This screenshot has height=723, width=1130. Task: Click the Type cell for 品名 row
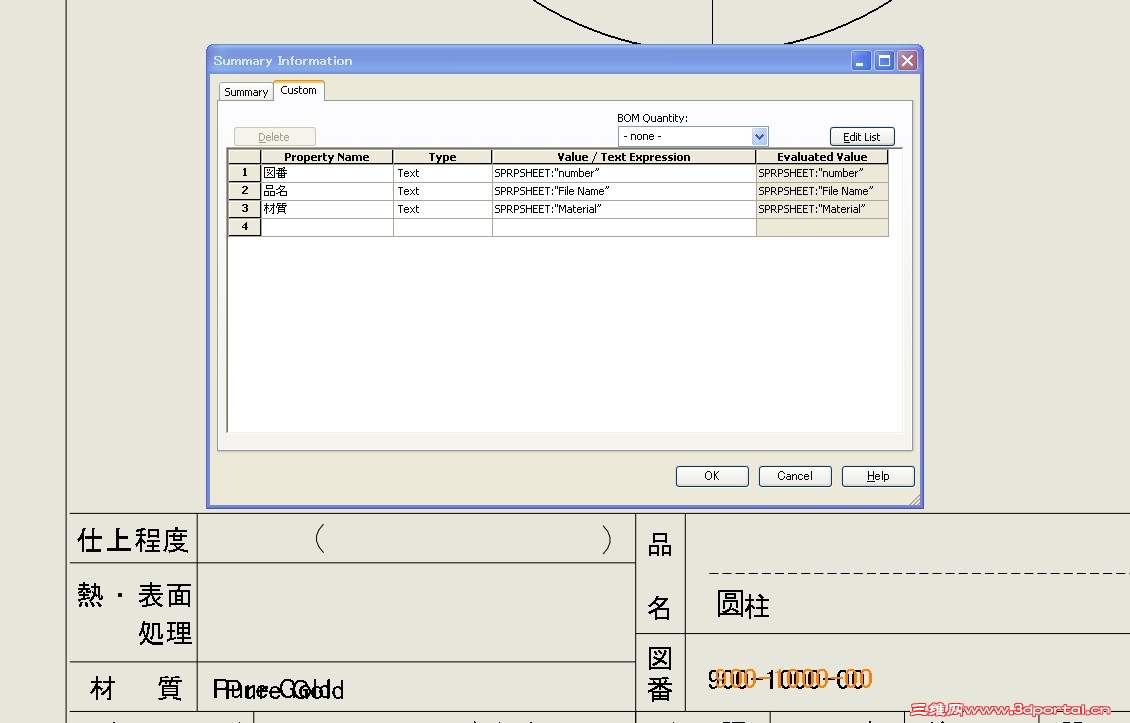[442, 191]
